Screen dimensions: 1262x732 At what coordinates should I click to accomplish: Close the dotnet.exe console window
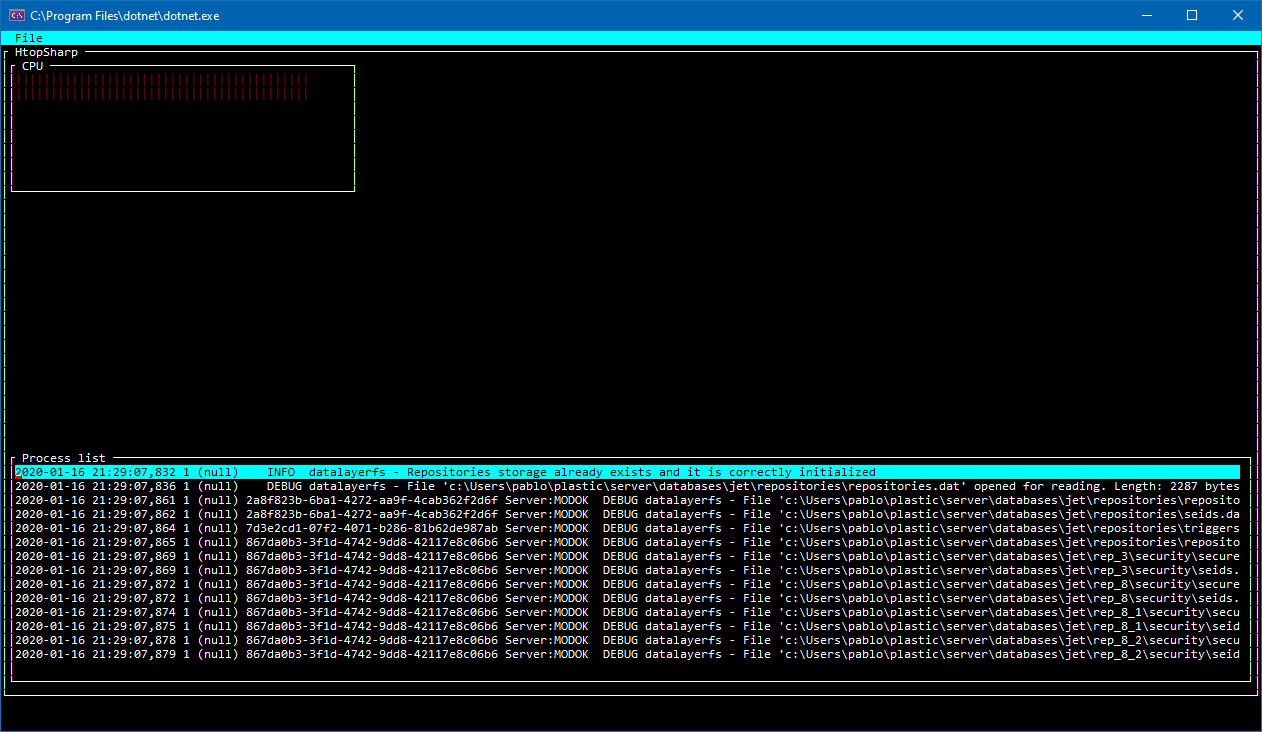click(1238, 15)
